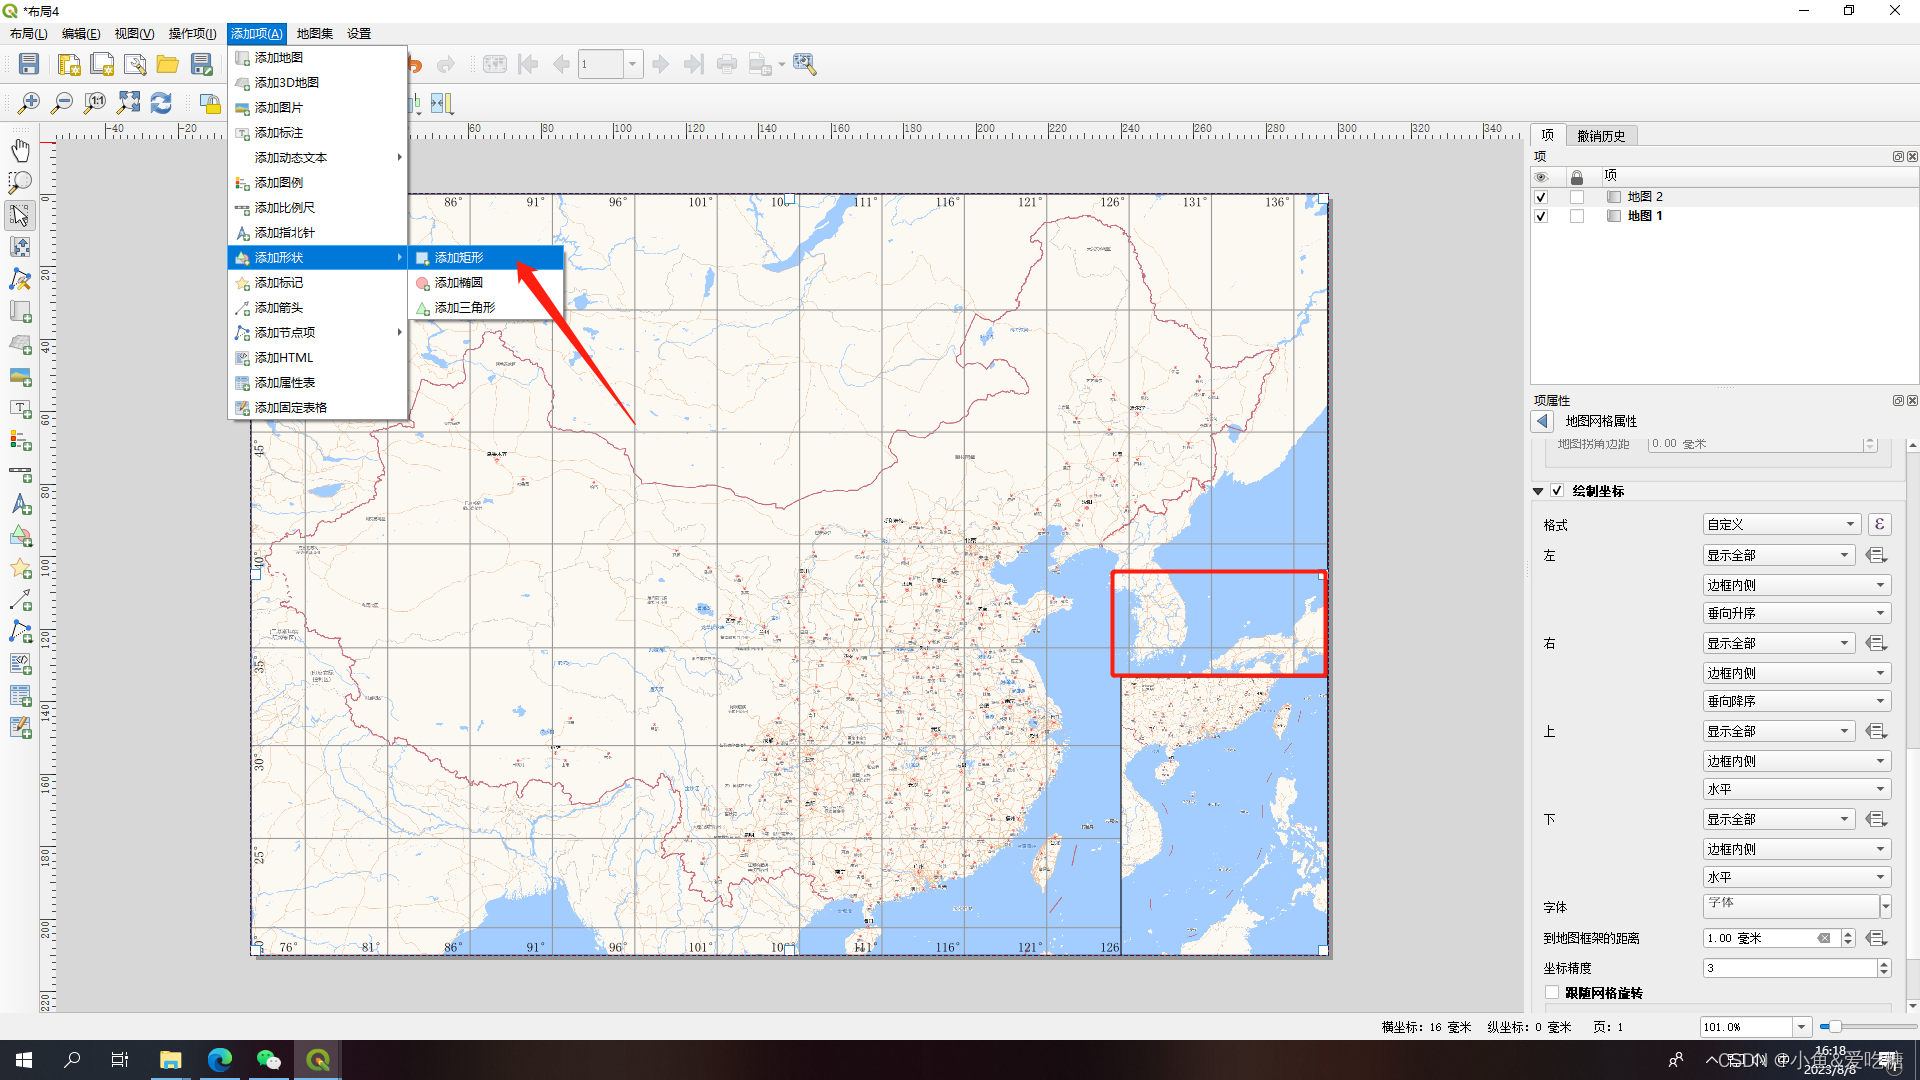Click the back arrow beside 地图网格属性
Screen dimensions: 1920x1080
coord(1543,422)
